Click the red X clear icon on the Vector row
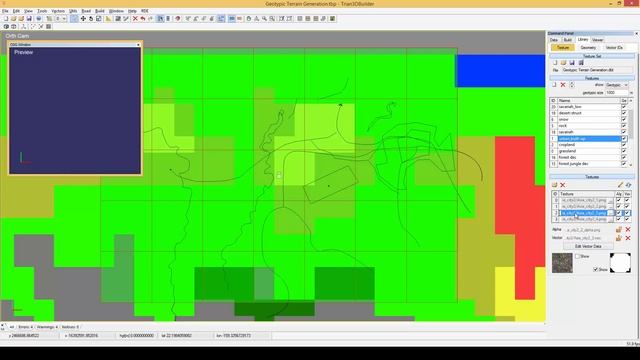 tap(628, 238)
